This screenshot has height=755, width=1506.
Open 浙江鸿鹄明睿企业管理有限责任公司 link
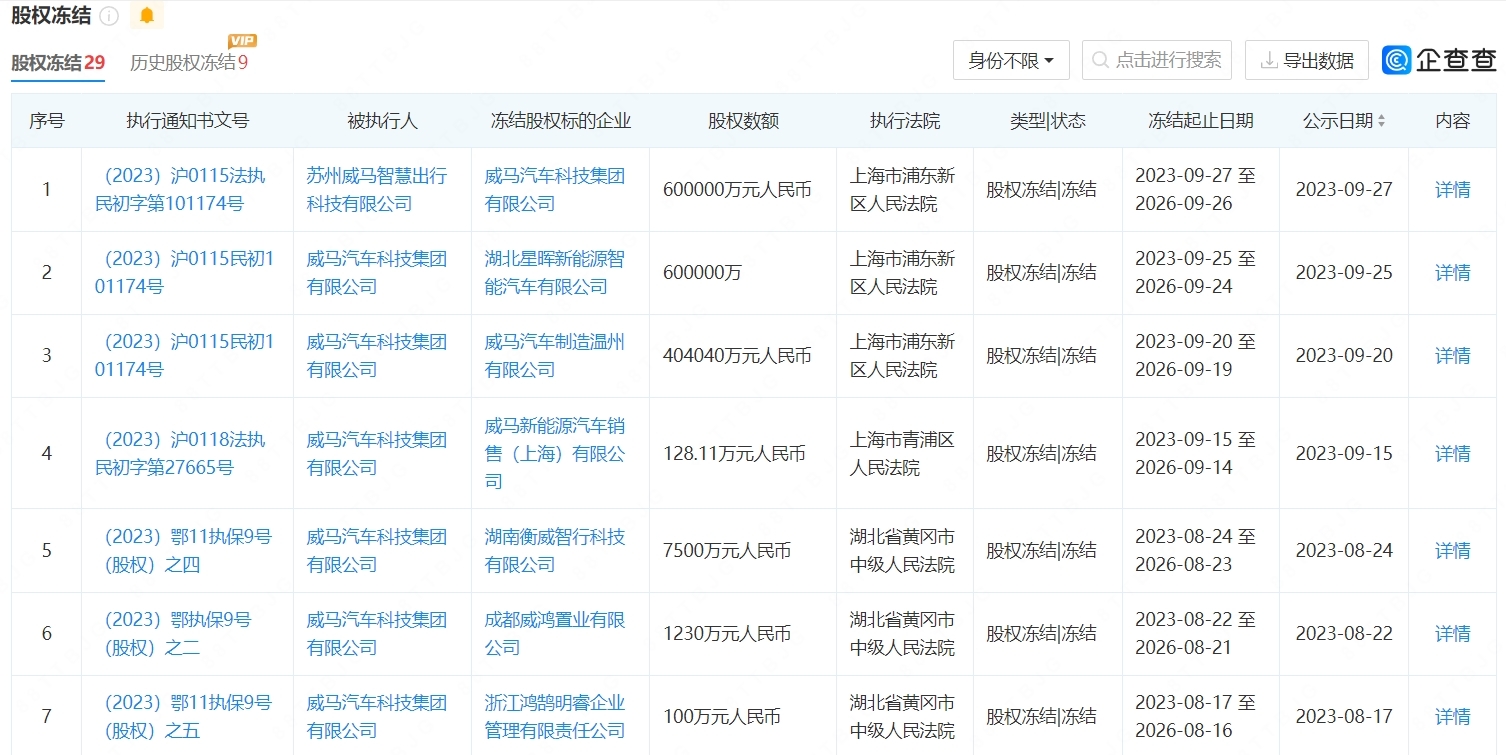click(x=554, y=717)
